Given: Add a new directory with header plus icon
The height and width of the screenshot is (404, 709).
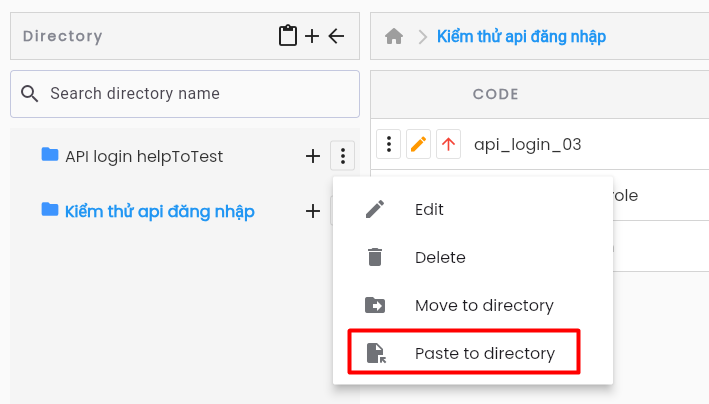Looking at the screenshot, I should tap(312, 36).
